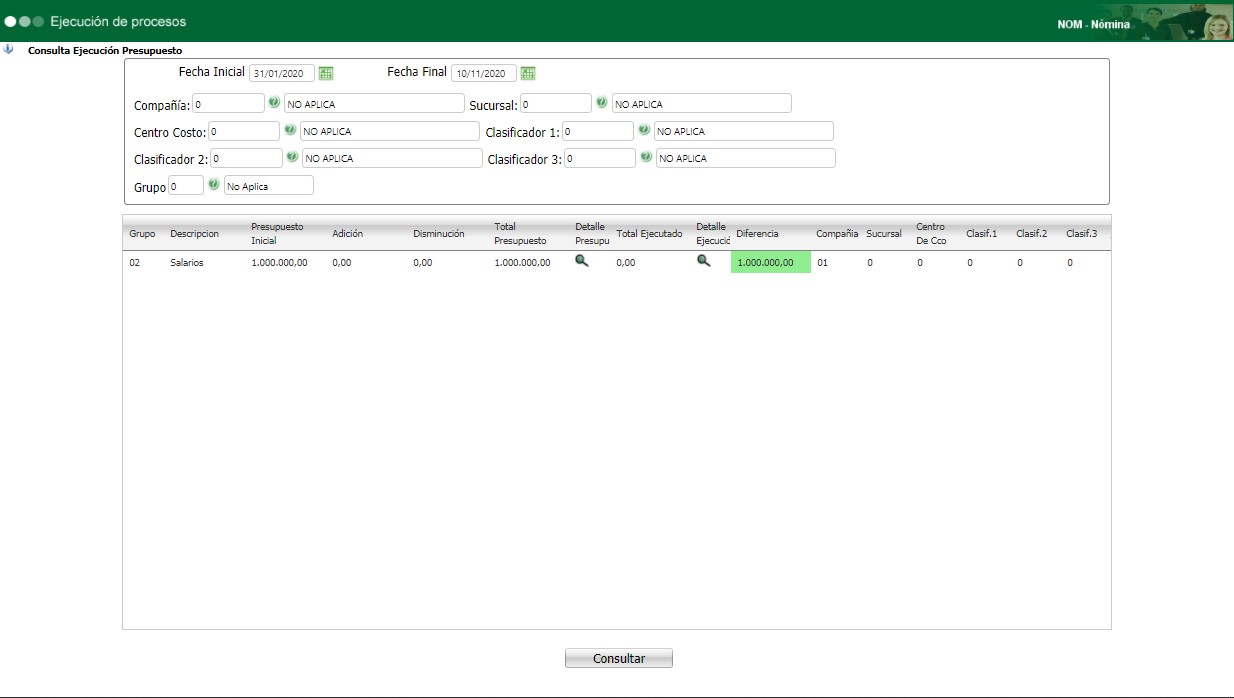1234x698 pixels.
Task: Click the Diferencia column header
Action: pyautogui.click(x=757, y=233)
